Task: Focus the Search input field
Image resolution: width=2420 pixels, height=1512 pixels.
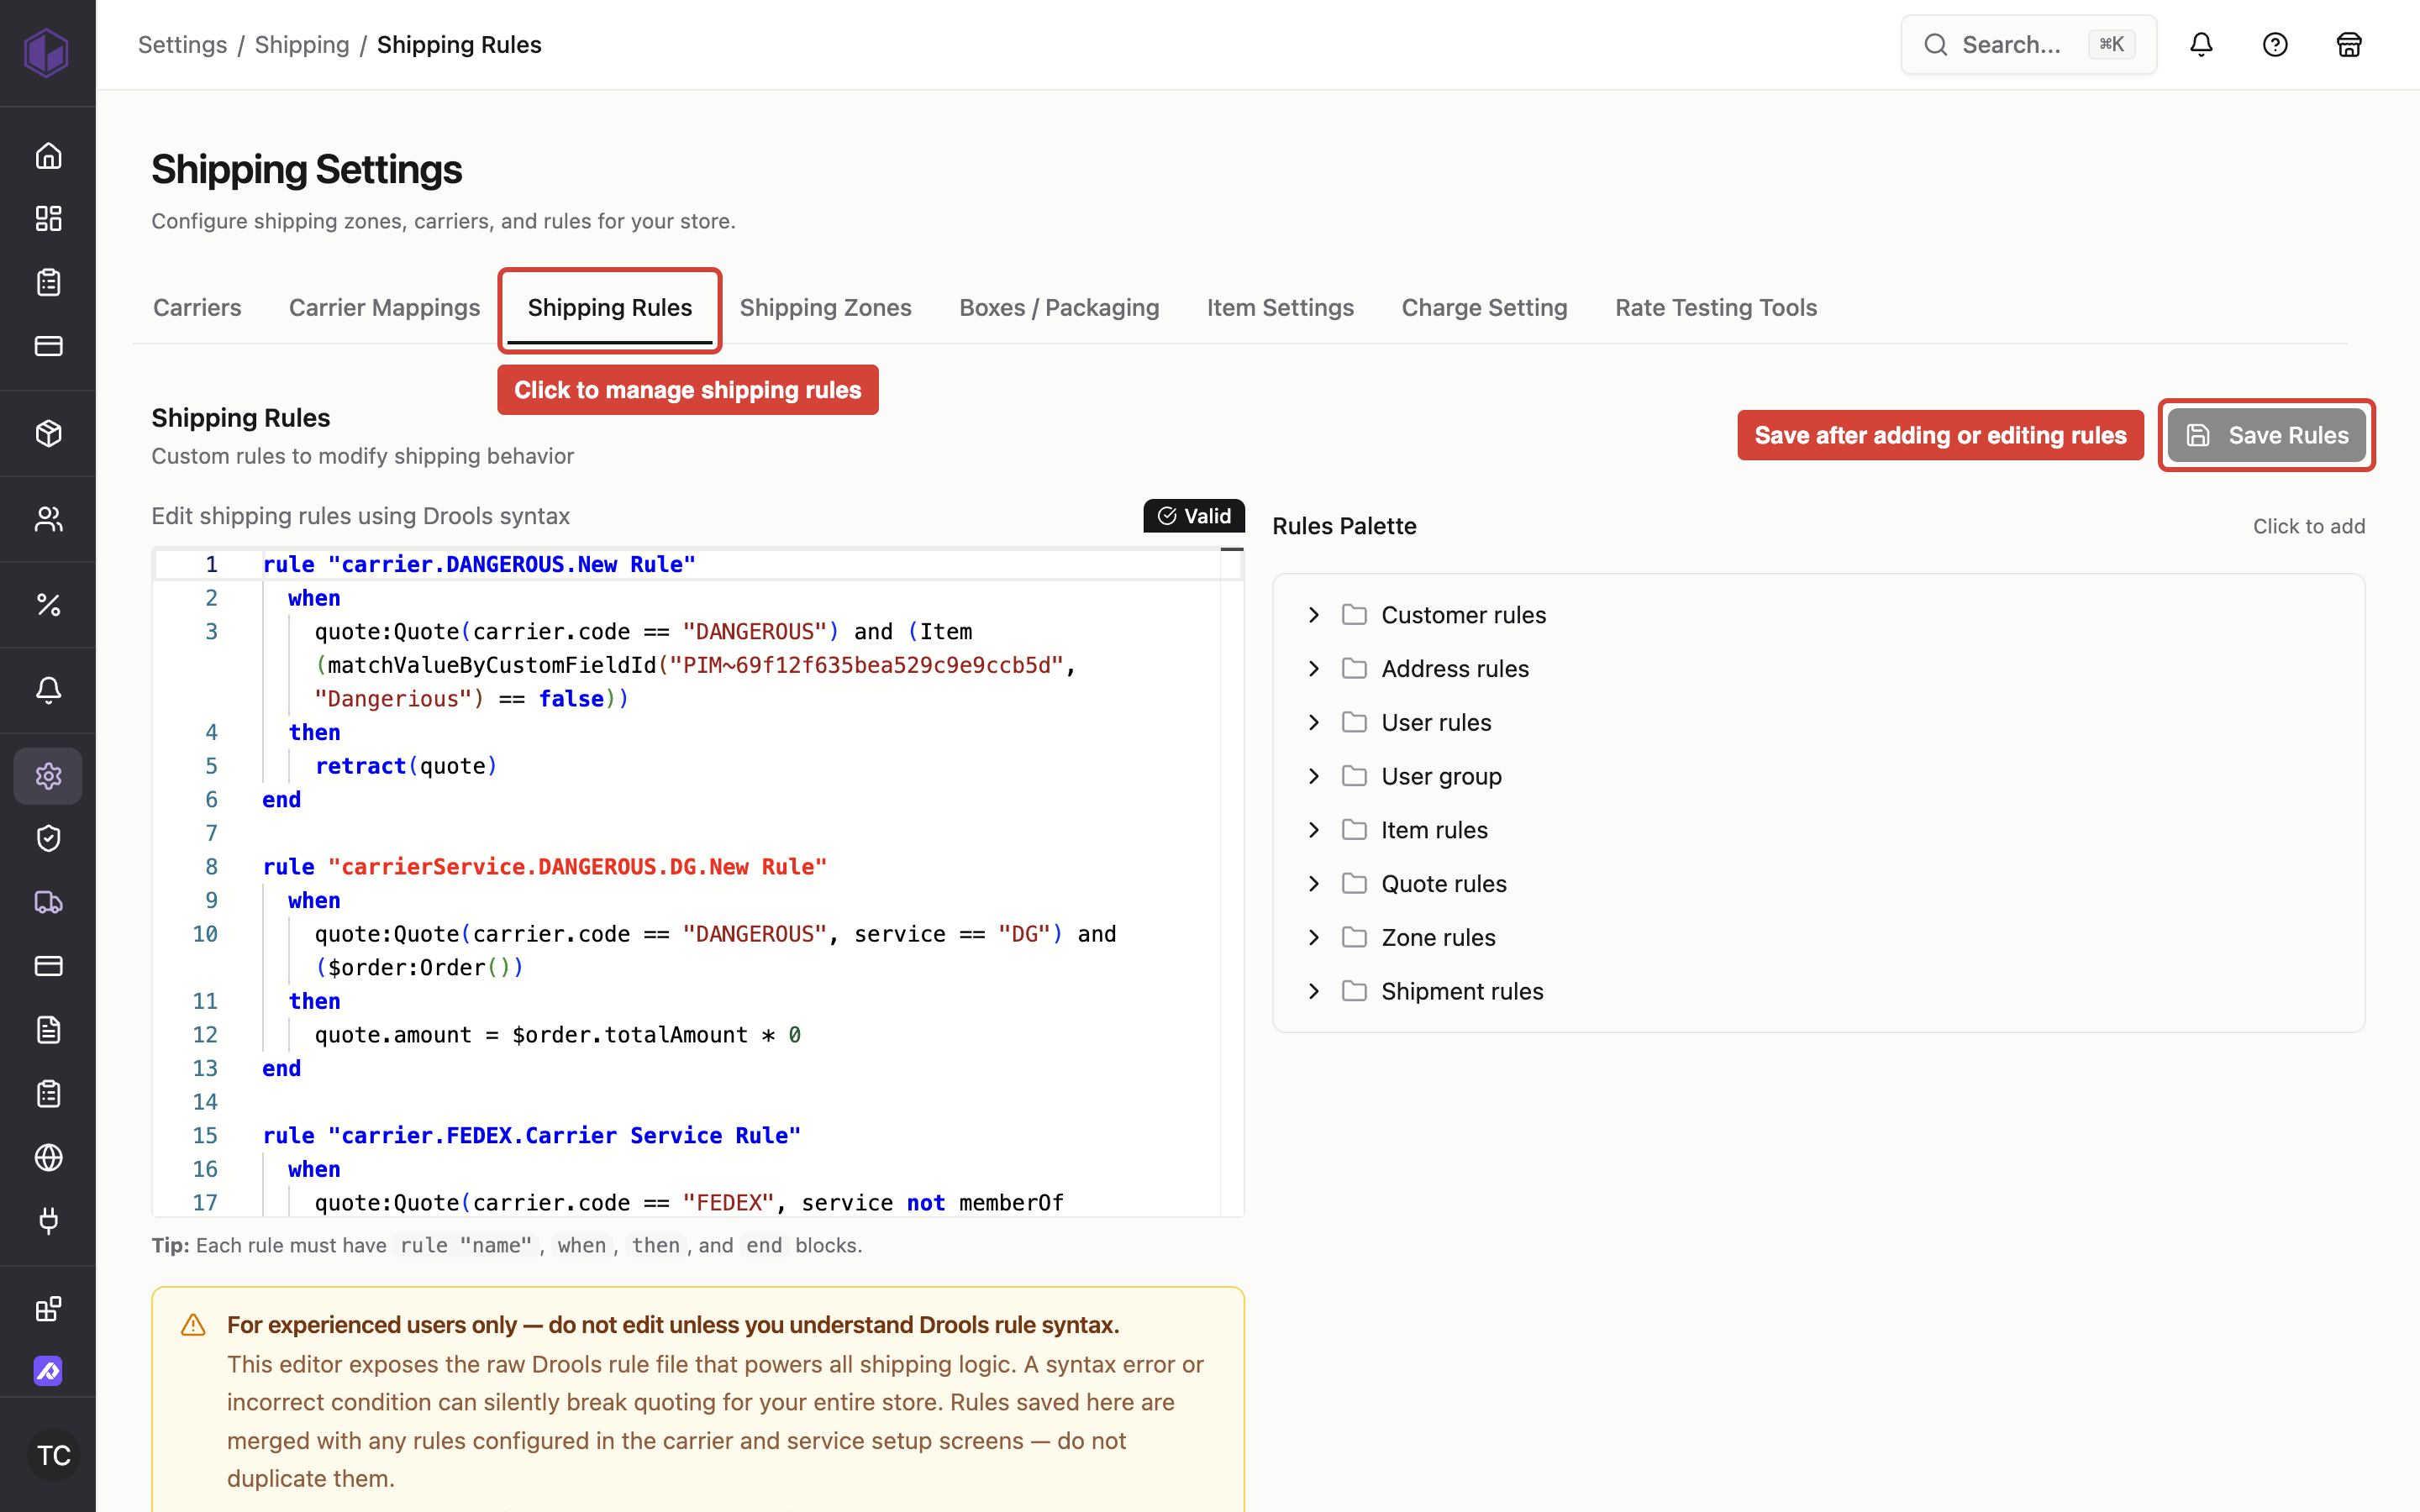Action: click(x=2028, y=45)
